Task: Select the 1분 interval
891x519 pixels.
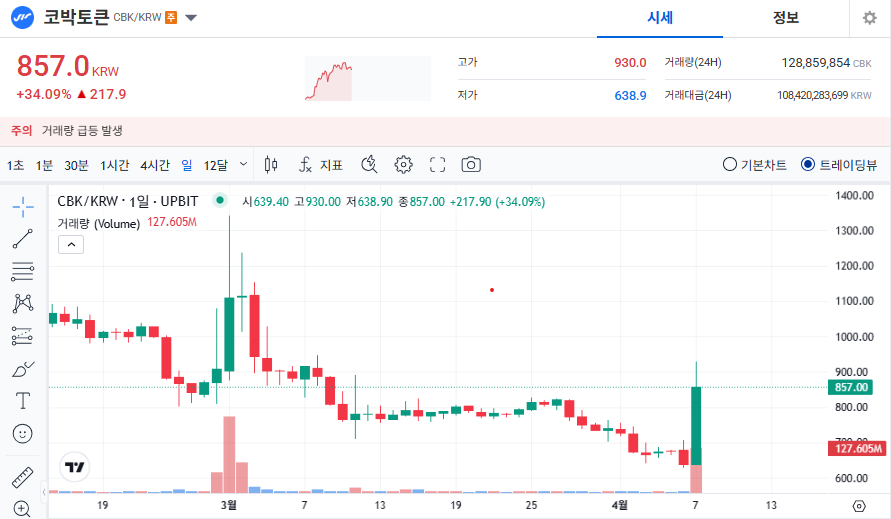Action: (44, 165)
